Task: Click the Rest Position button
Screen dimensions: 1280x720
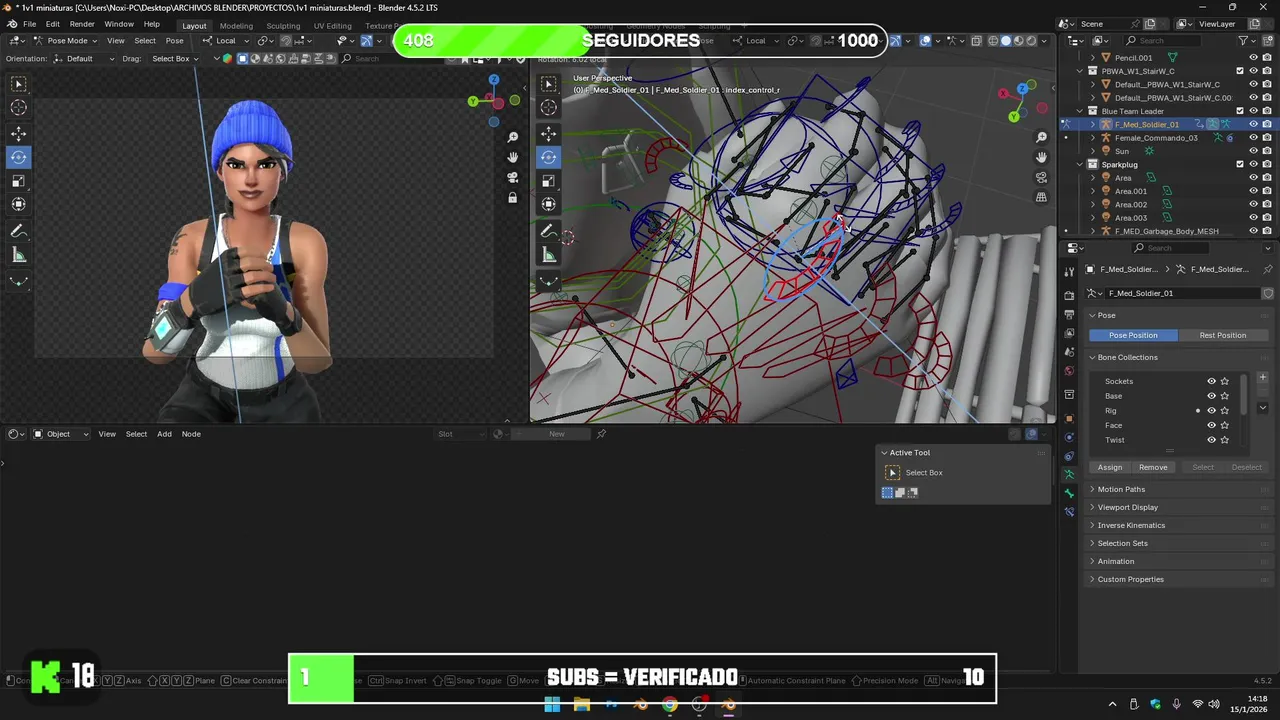Action: (1222, 335)
